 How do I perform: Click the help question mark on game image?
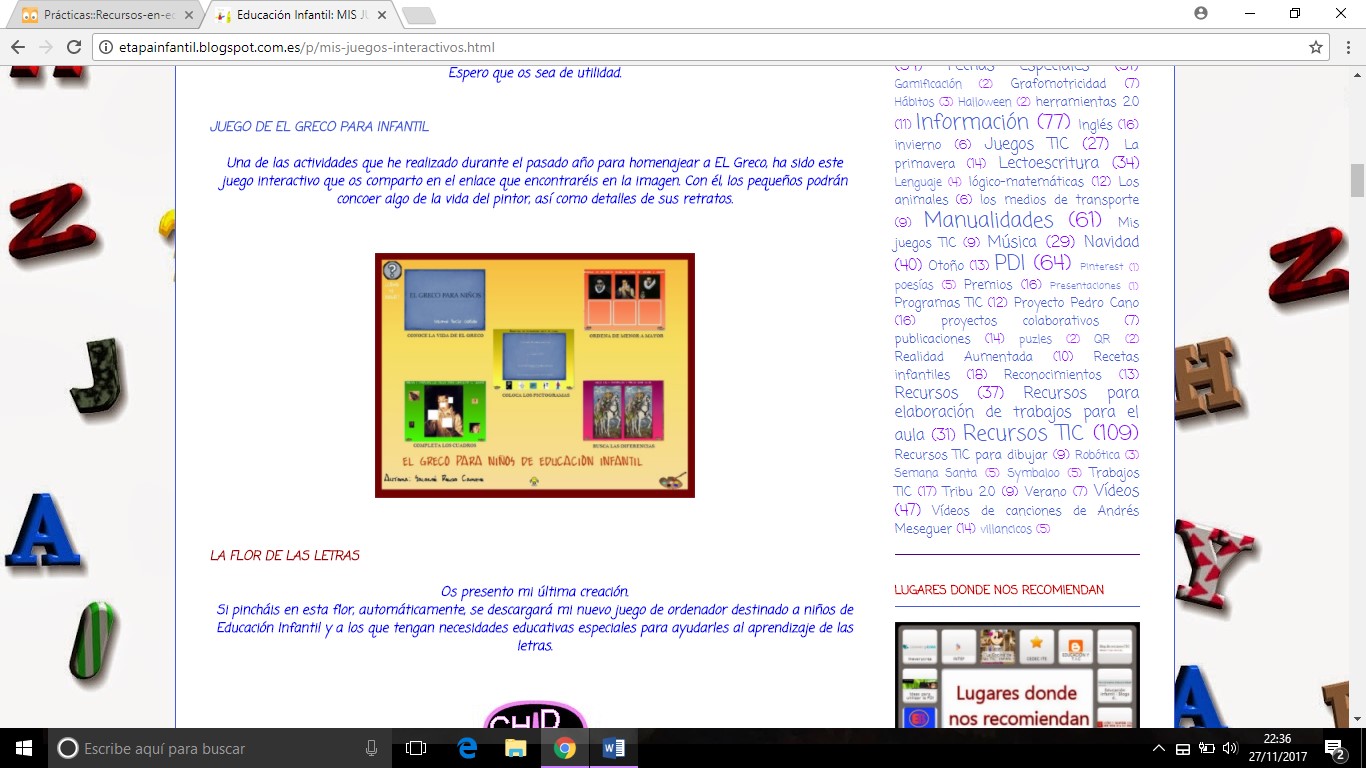click(392, 270)
